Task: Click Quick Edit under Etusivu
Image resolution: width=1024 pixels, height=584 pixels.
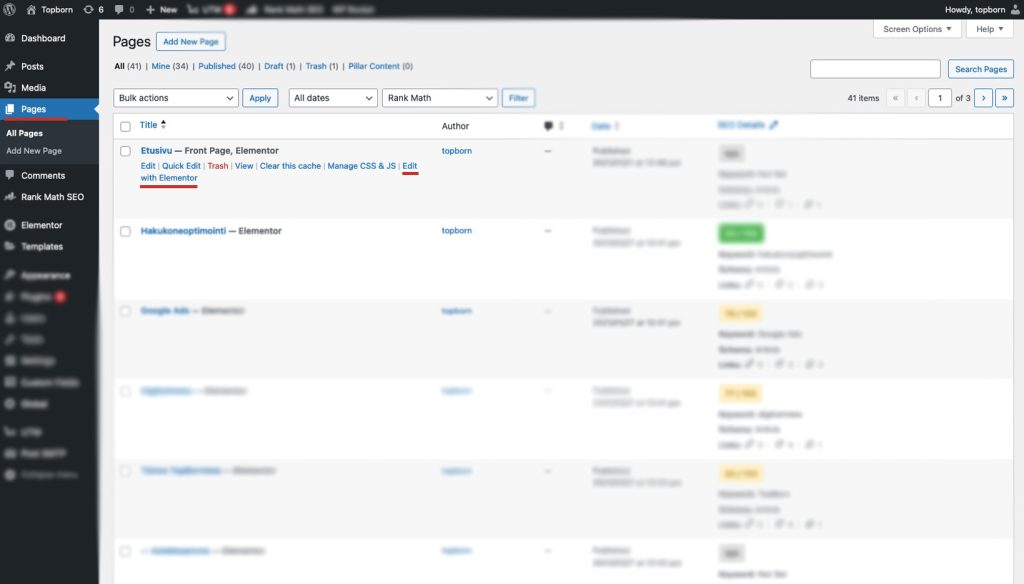Action: [x=181, y=166]
